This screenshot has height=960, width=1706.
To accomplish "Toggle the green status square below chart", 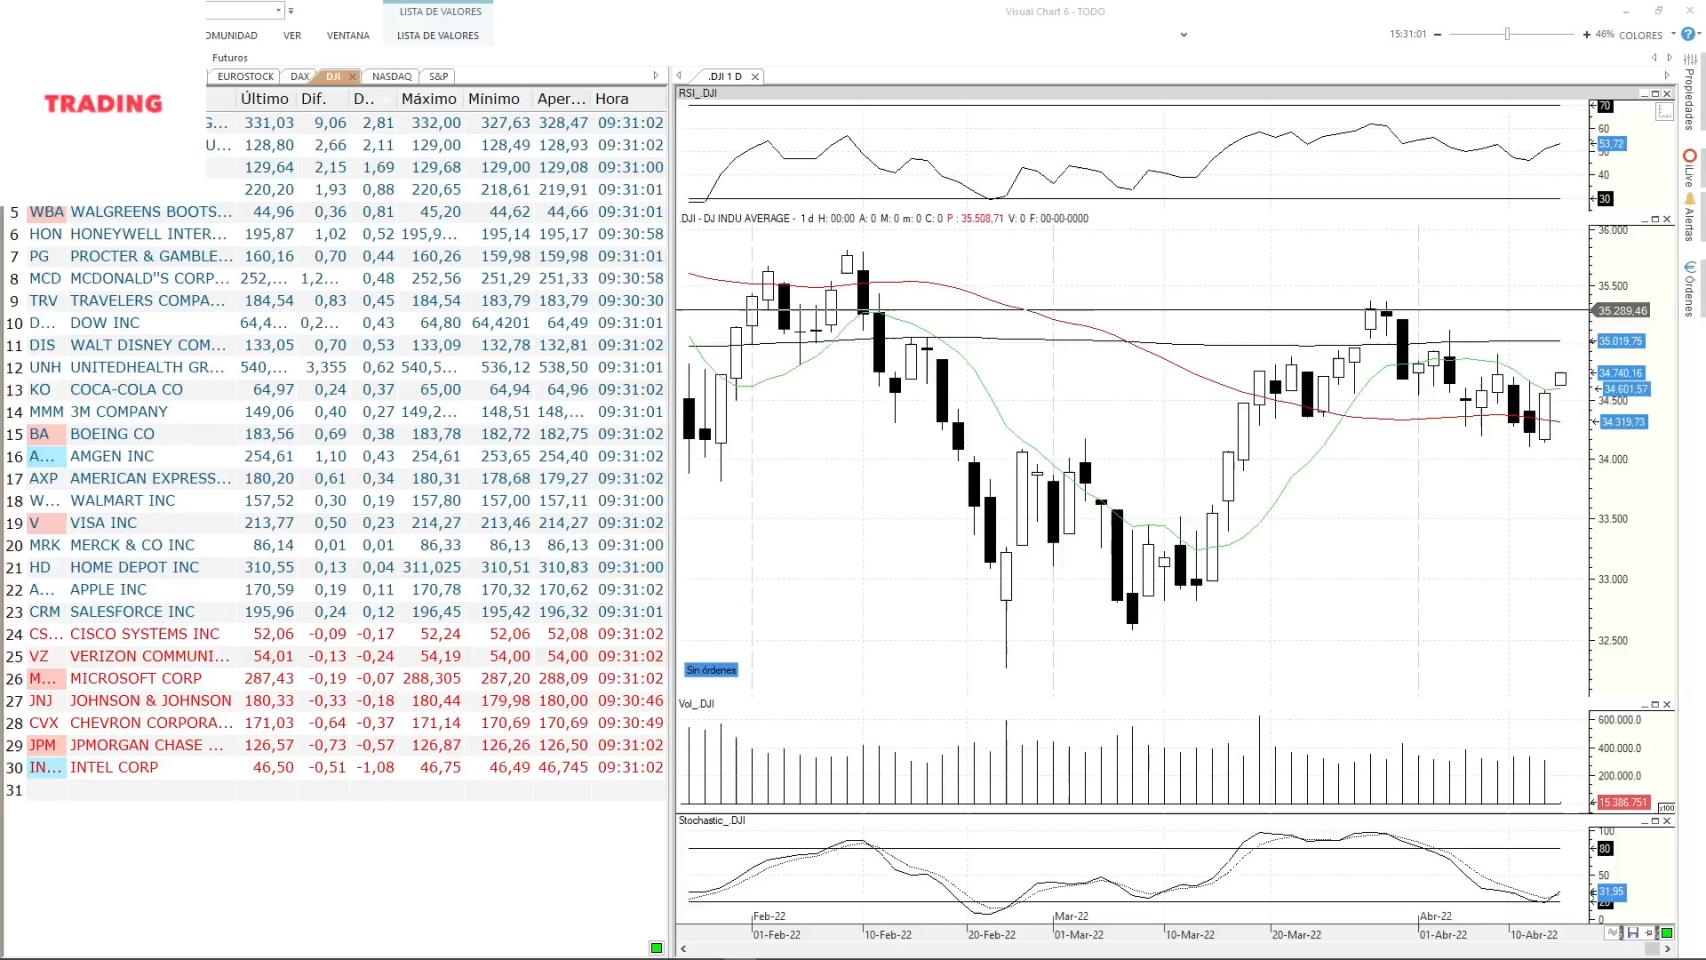I will pyautogui.click(x=1666, y=933).
